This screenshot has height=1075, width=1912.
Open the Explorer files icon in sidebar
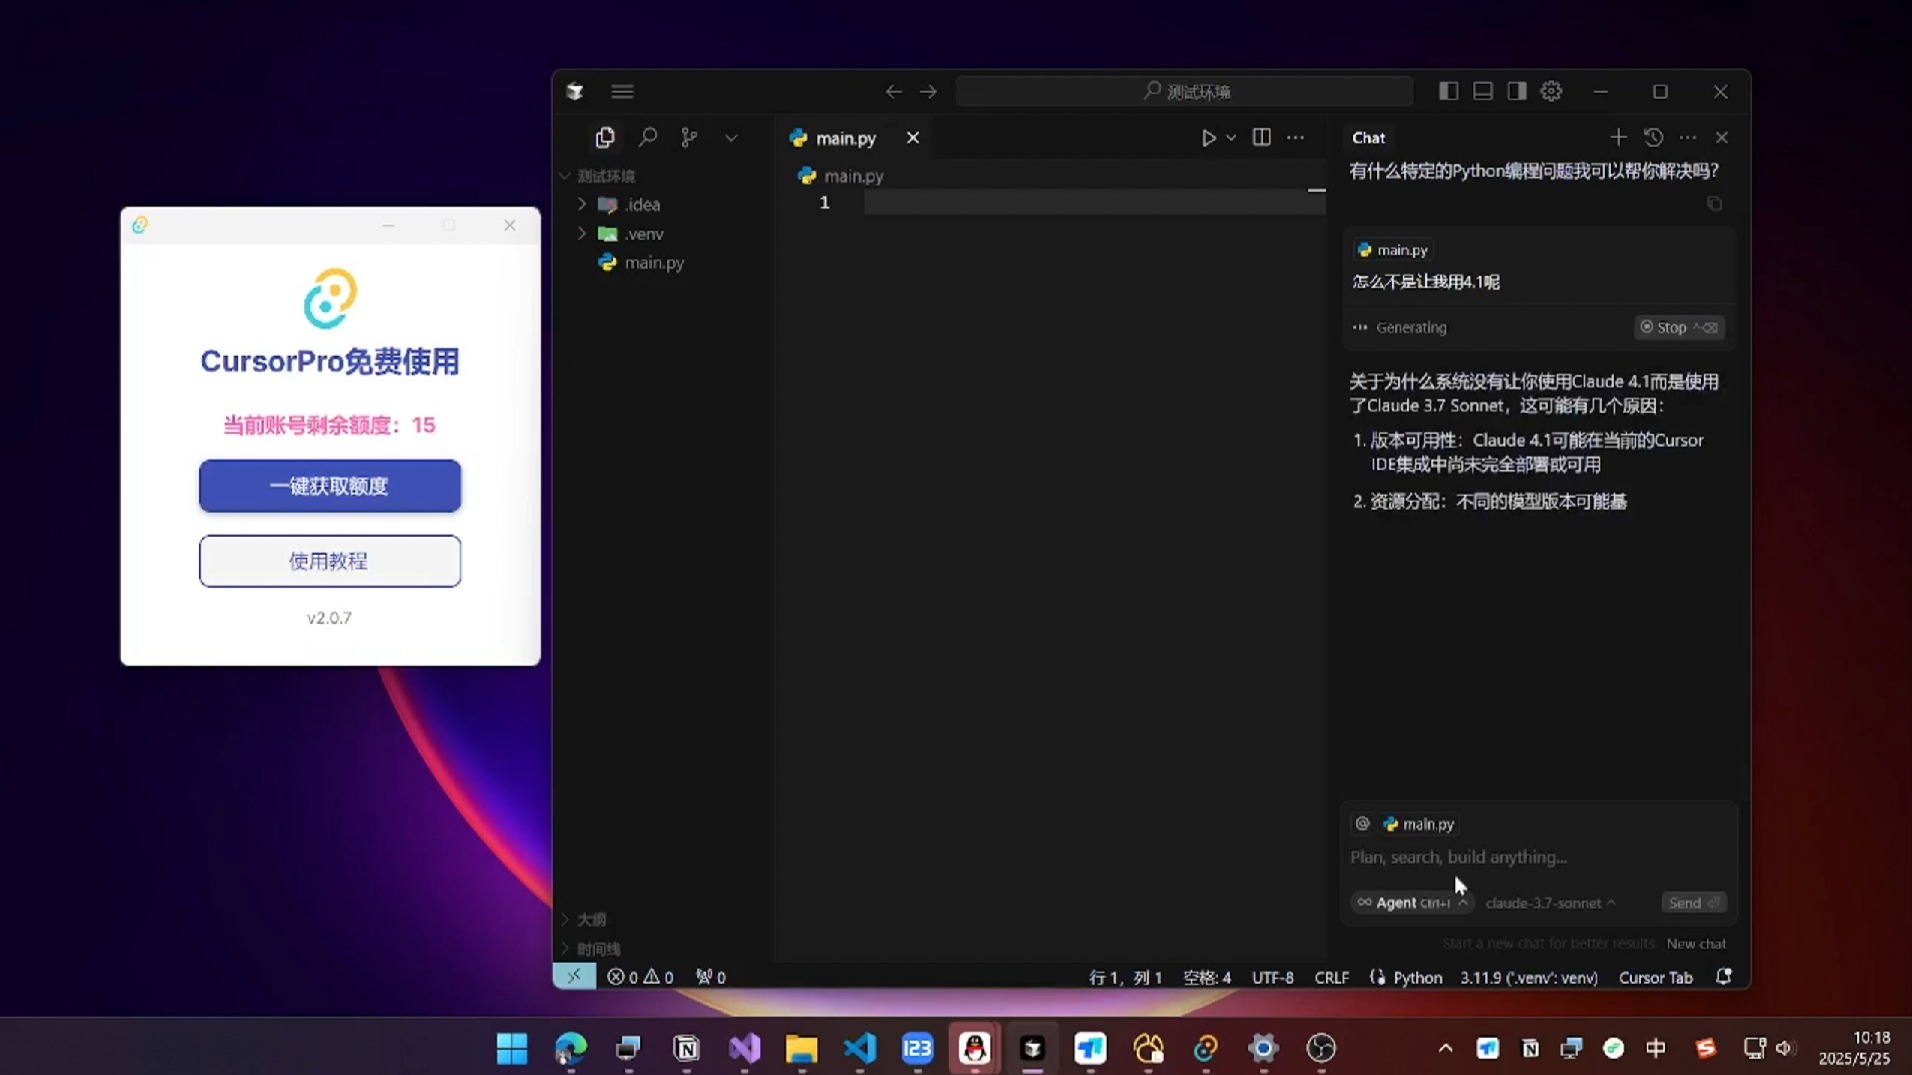point(605,137)
